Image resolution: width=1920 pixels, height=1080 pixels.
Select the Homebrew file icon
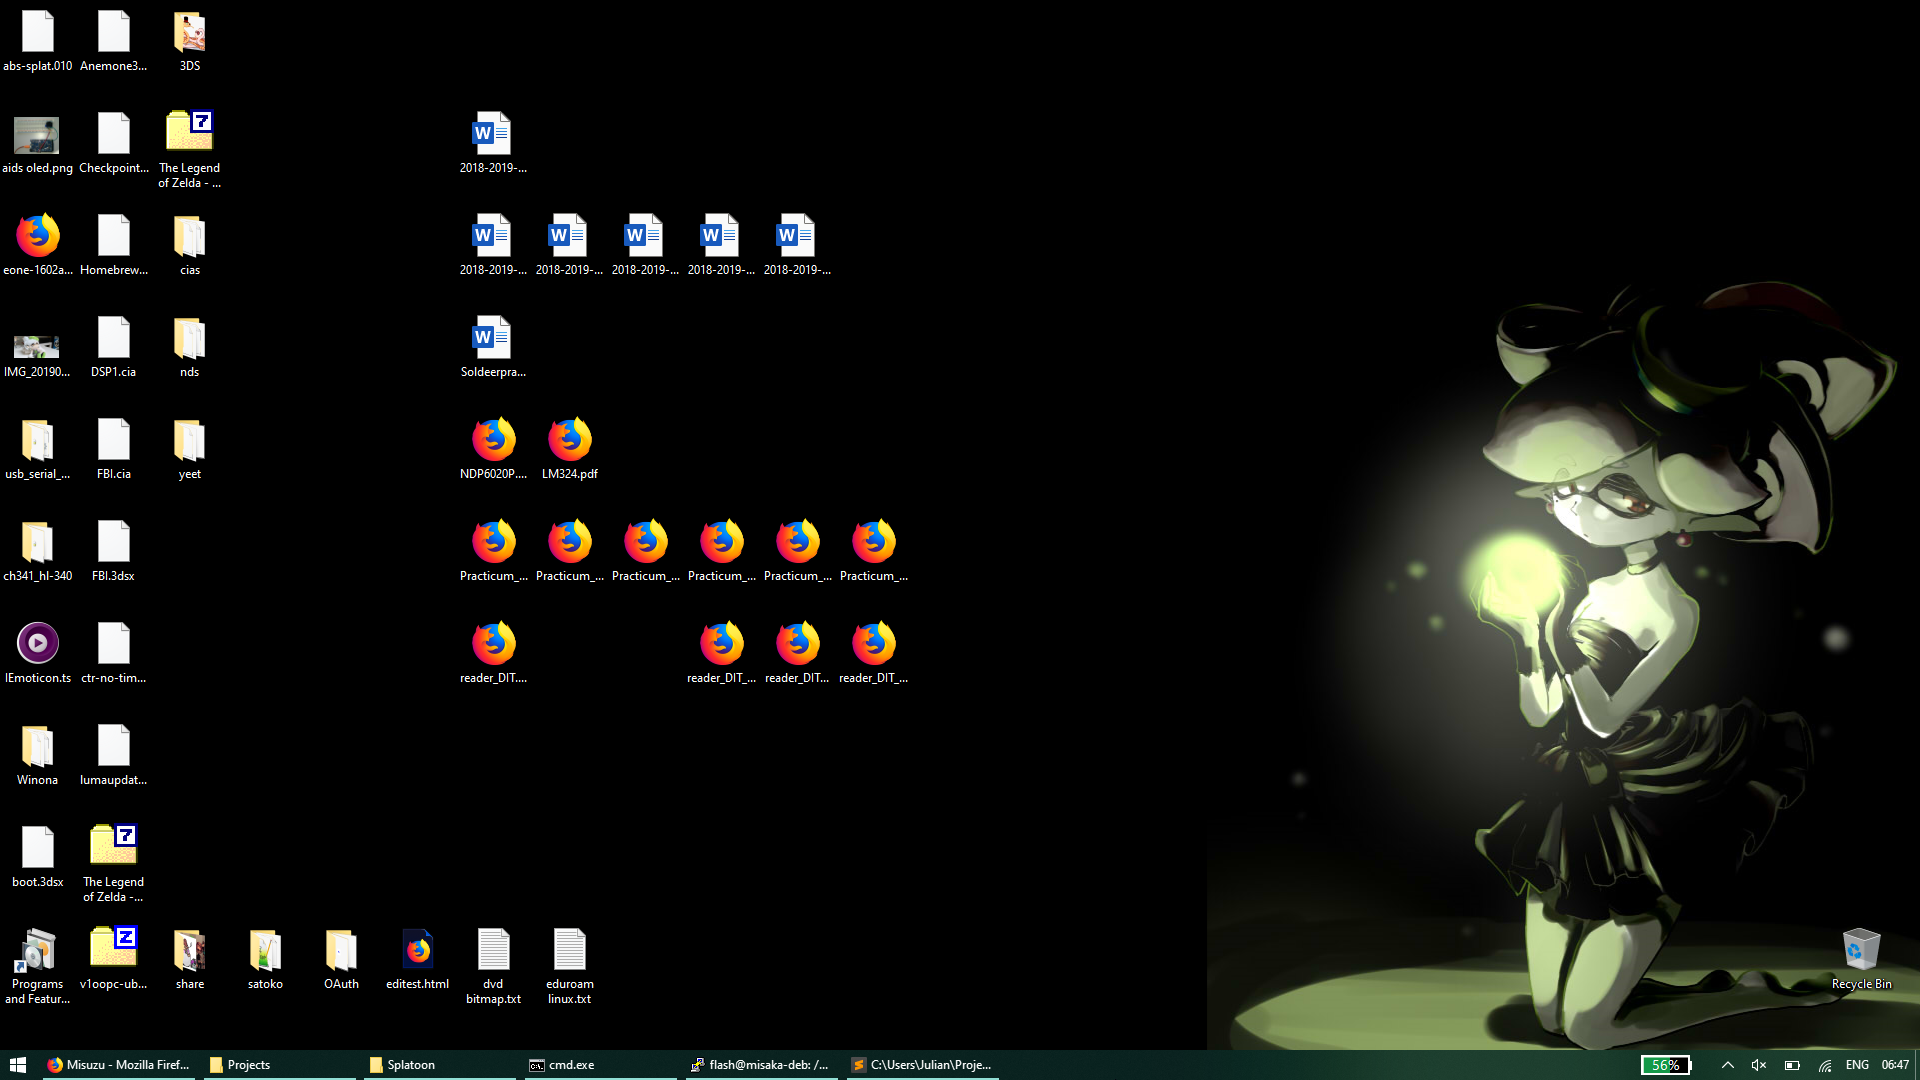(x=114, y=246)
